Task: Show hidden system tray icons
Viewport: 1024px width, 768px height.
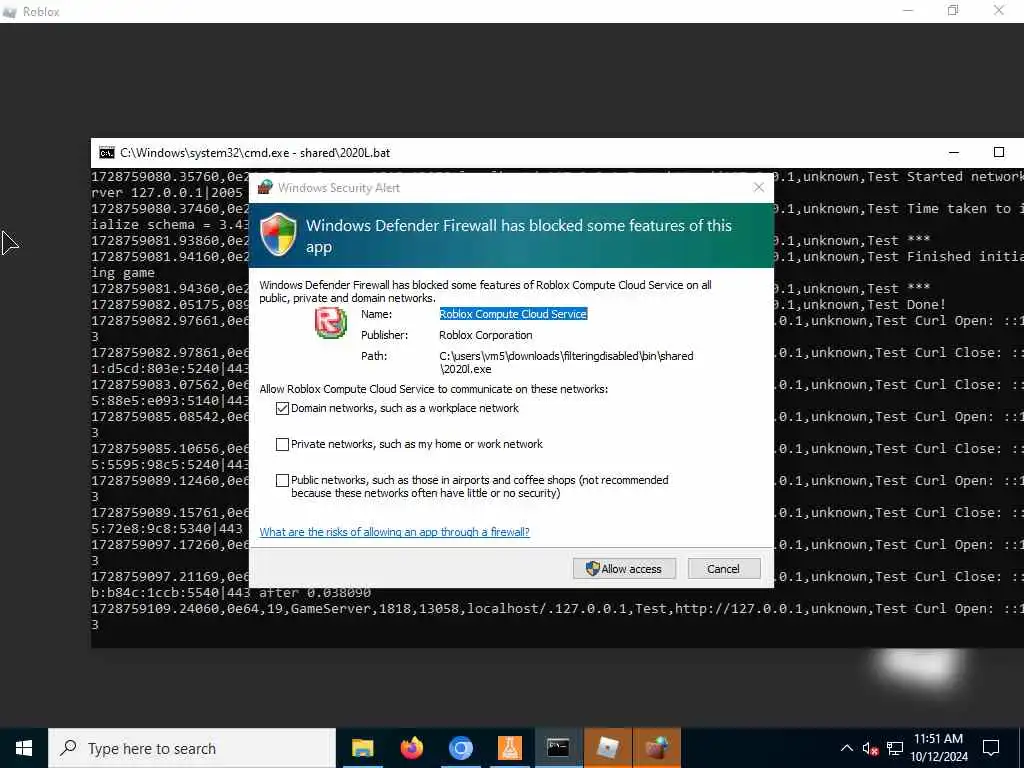Action: [846, 748]
